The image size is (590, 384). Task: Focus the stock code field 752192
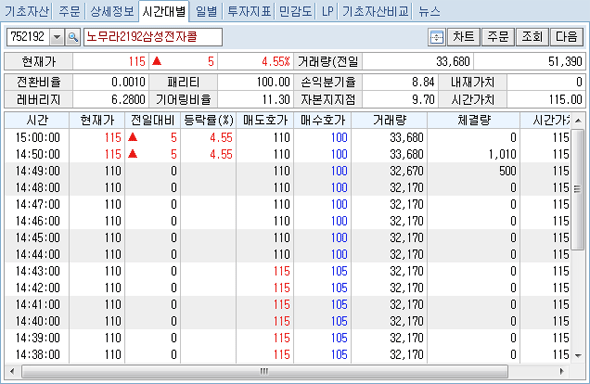point(28,37)
